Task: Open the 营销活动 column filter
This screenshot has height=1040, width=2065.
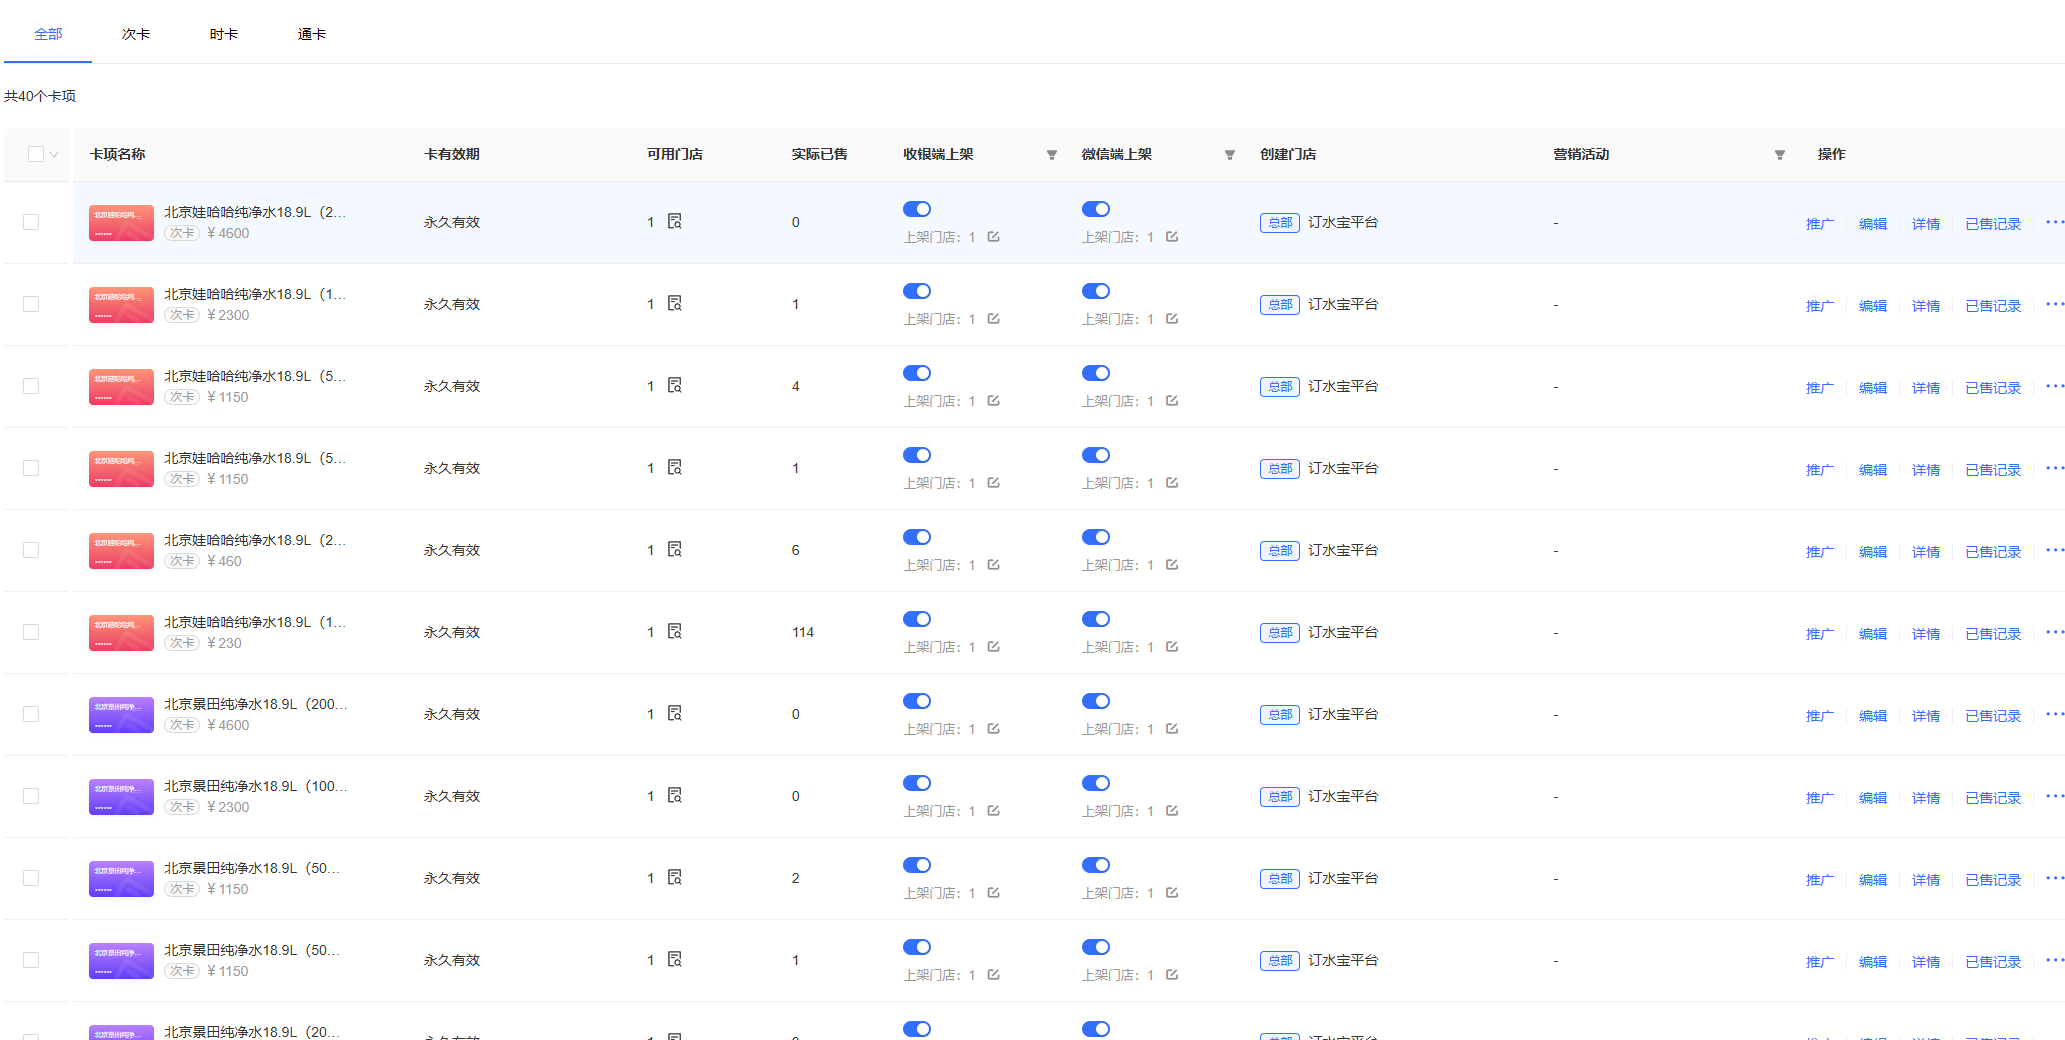Action: point(1780,155)
